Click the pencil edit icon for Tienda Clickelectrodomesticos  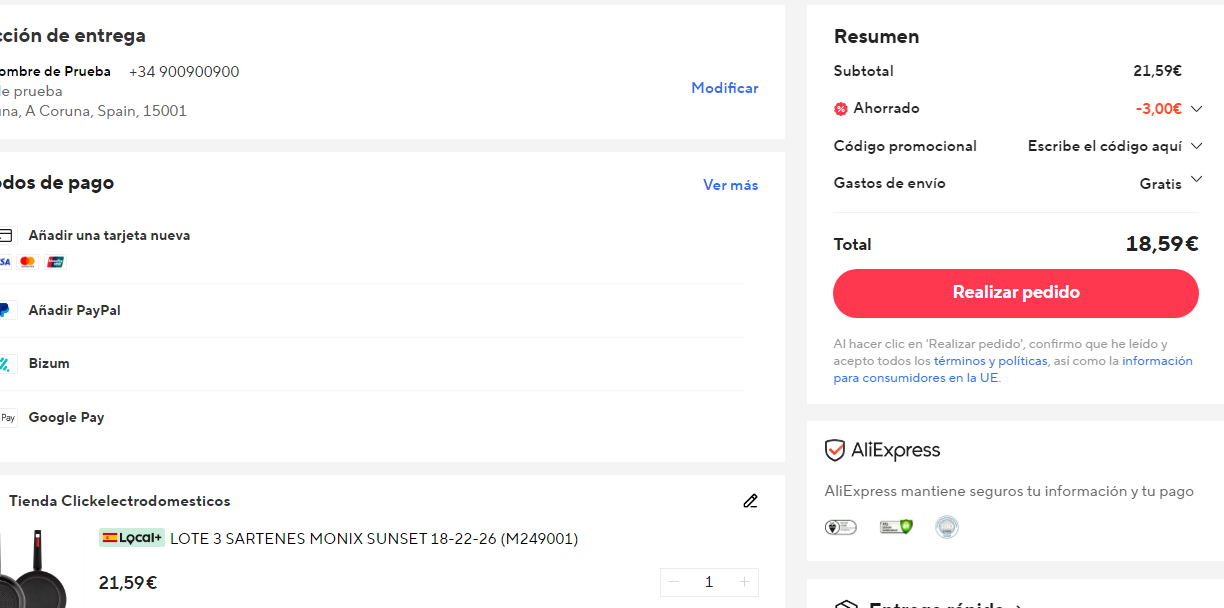(x=751, y=501)
